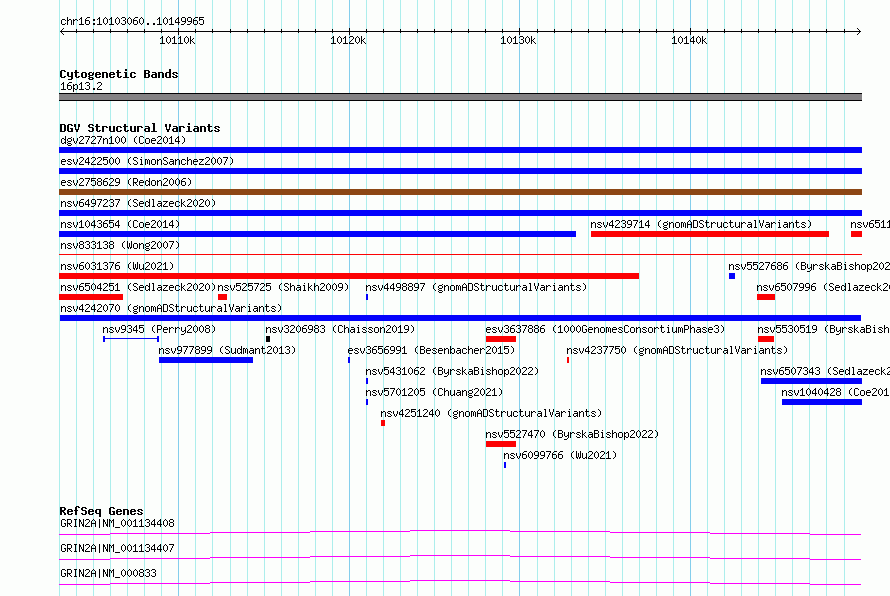Select nsv6507996 Sedlazeck label
890x596 pixels.
tap(823, 287)
